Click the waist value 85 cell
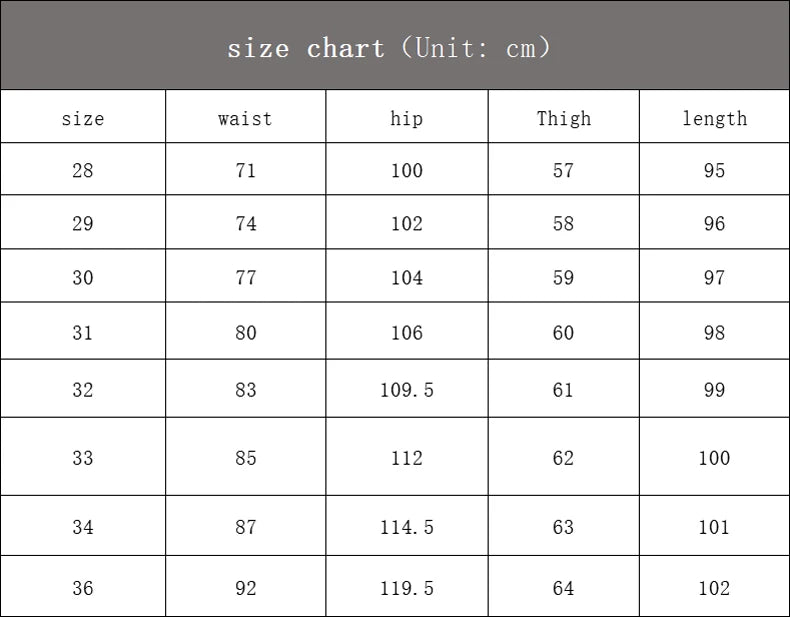The width and height of the screenshot is (790, 617). coord(245,458)
